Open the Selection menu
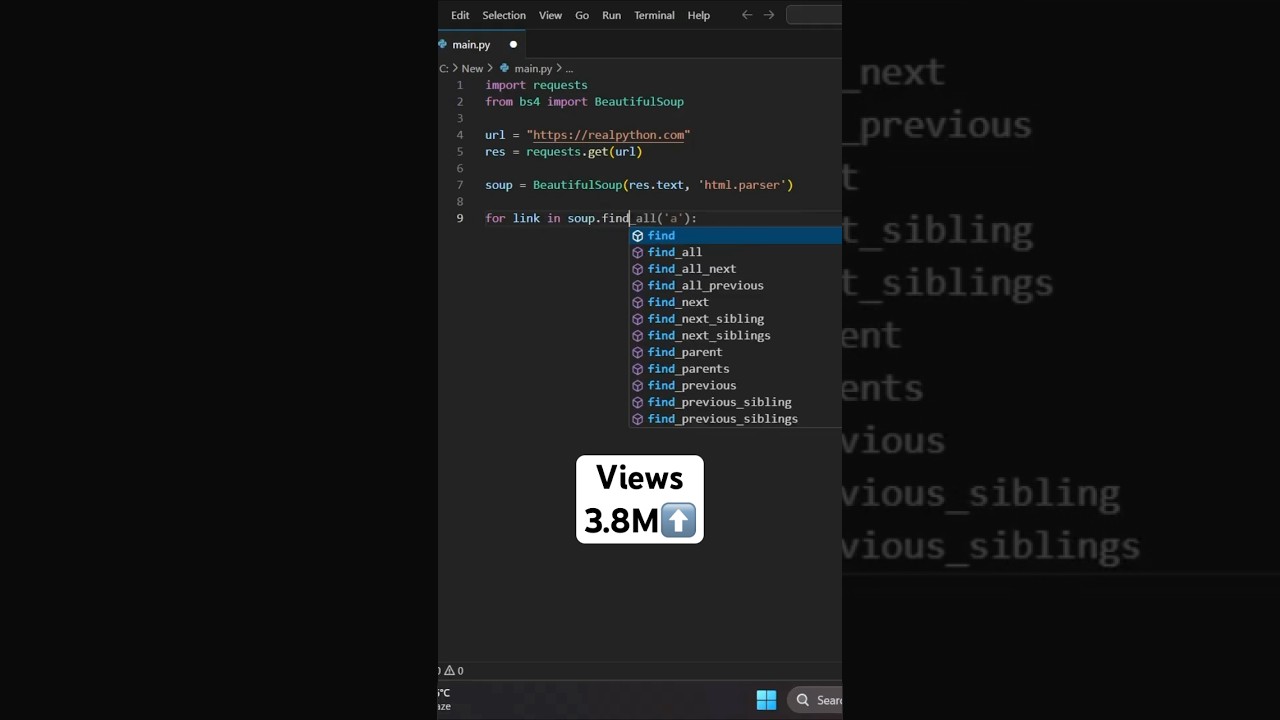 pyautogui.click(x=504, y=15)
